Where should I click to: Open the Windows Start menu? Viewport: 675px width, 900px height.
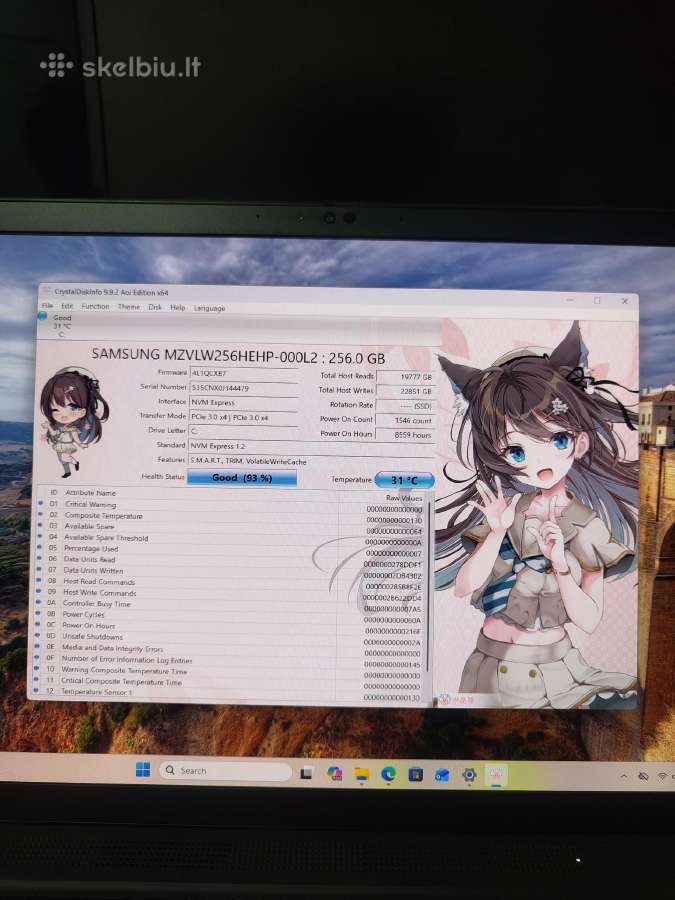click(x=143, y=770)
